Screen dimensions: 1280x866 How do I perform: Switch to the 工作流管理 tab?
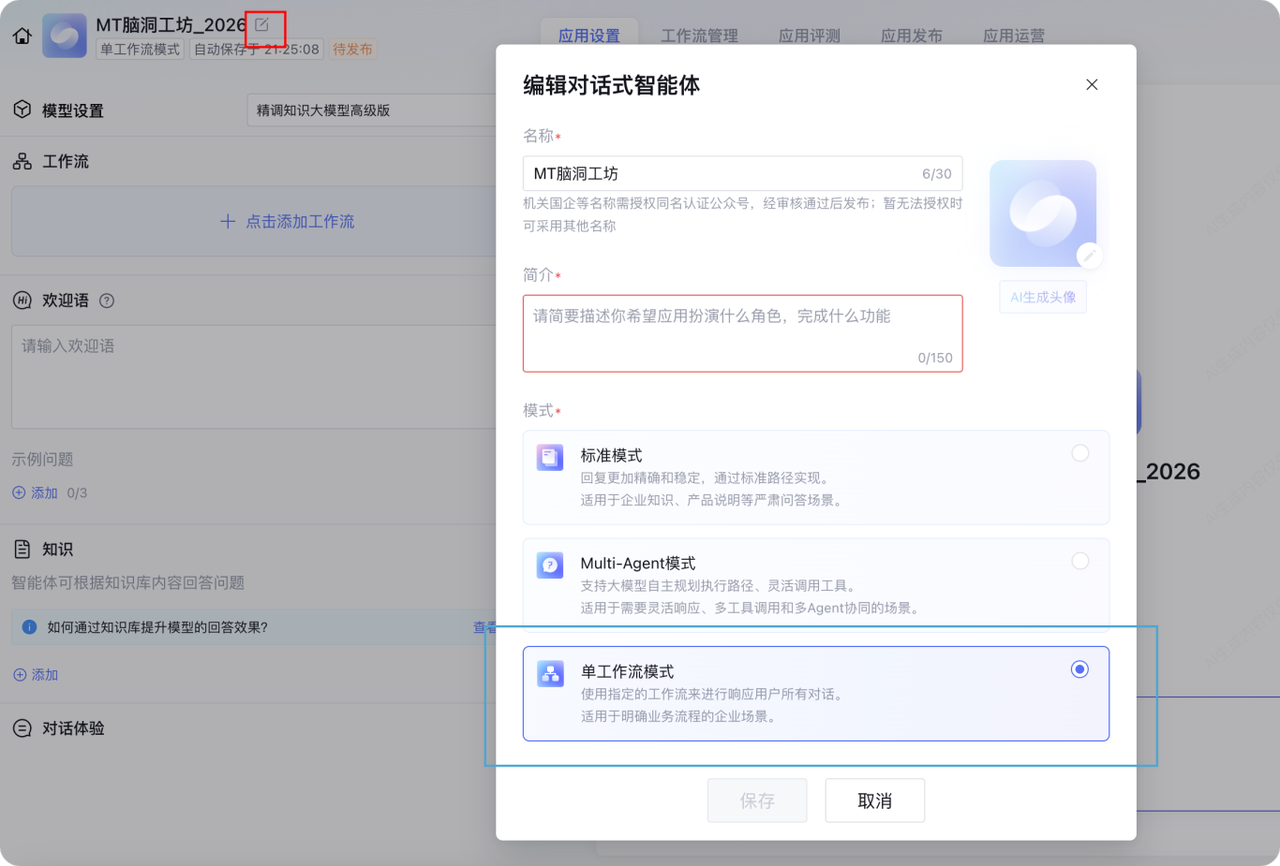pyautogui.click(x=699, y=36)
